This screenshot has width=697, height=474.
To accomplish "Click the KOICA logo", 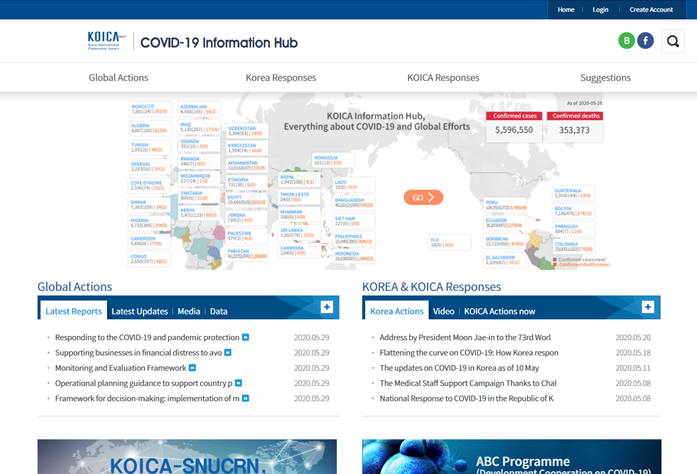I will (x=107, y=42).
